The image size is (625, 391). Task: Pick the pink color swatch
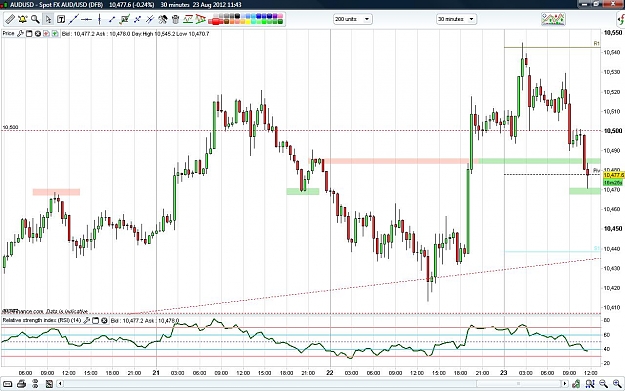(280, 16)
